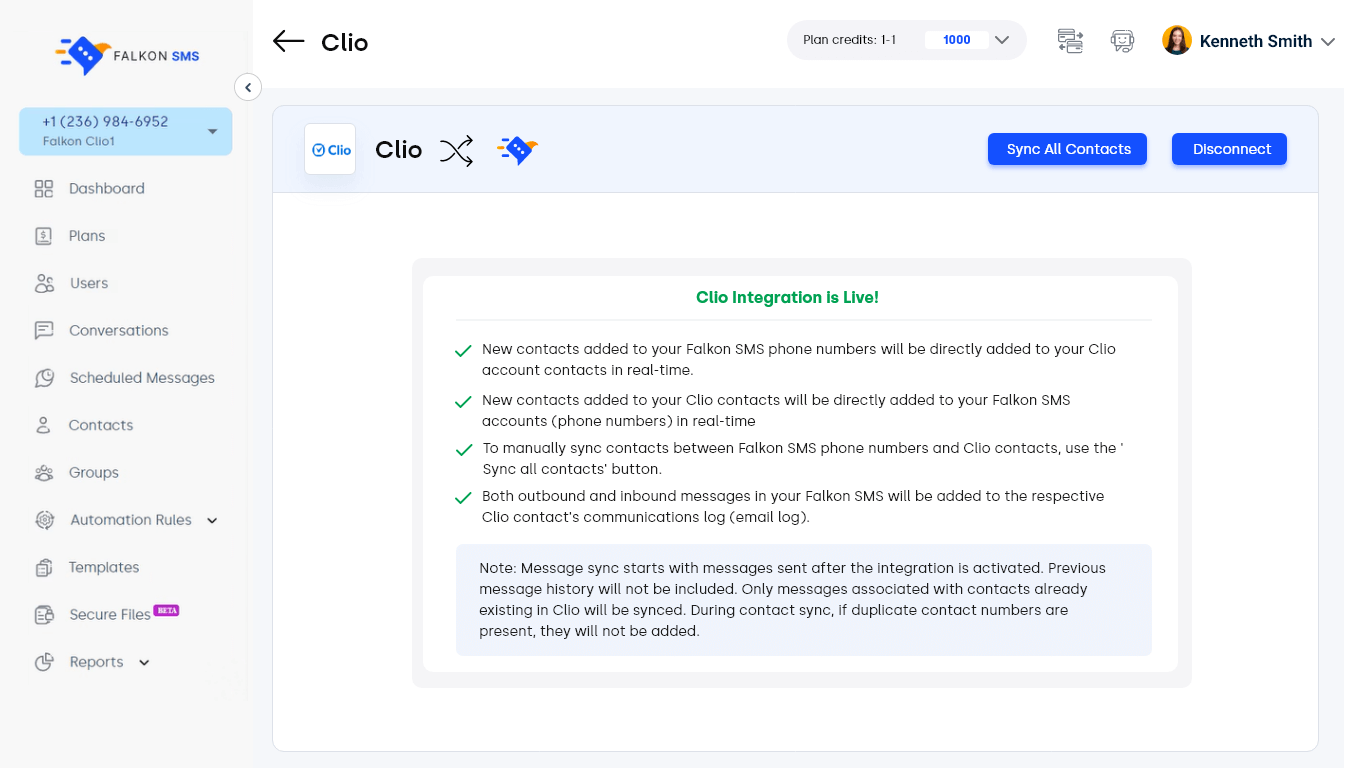Open the phone number selector dropdown
Viewport: 1366px width, 768px height.
coord(126,131)
